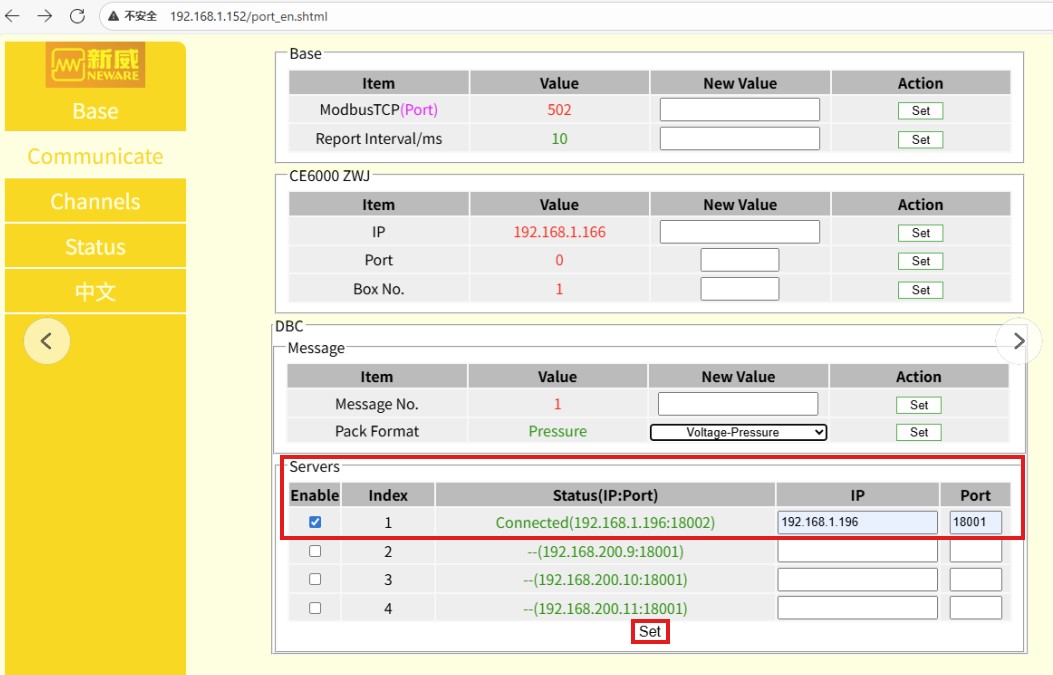This screenshot has width=1053, height=675.
Task: Click the browser forward arrow
Action: tap(45, 17)
